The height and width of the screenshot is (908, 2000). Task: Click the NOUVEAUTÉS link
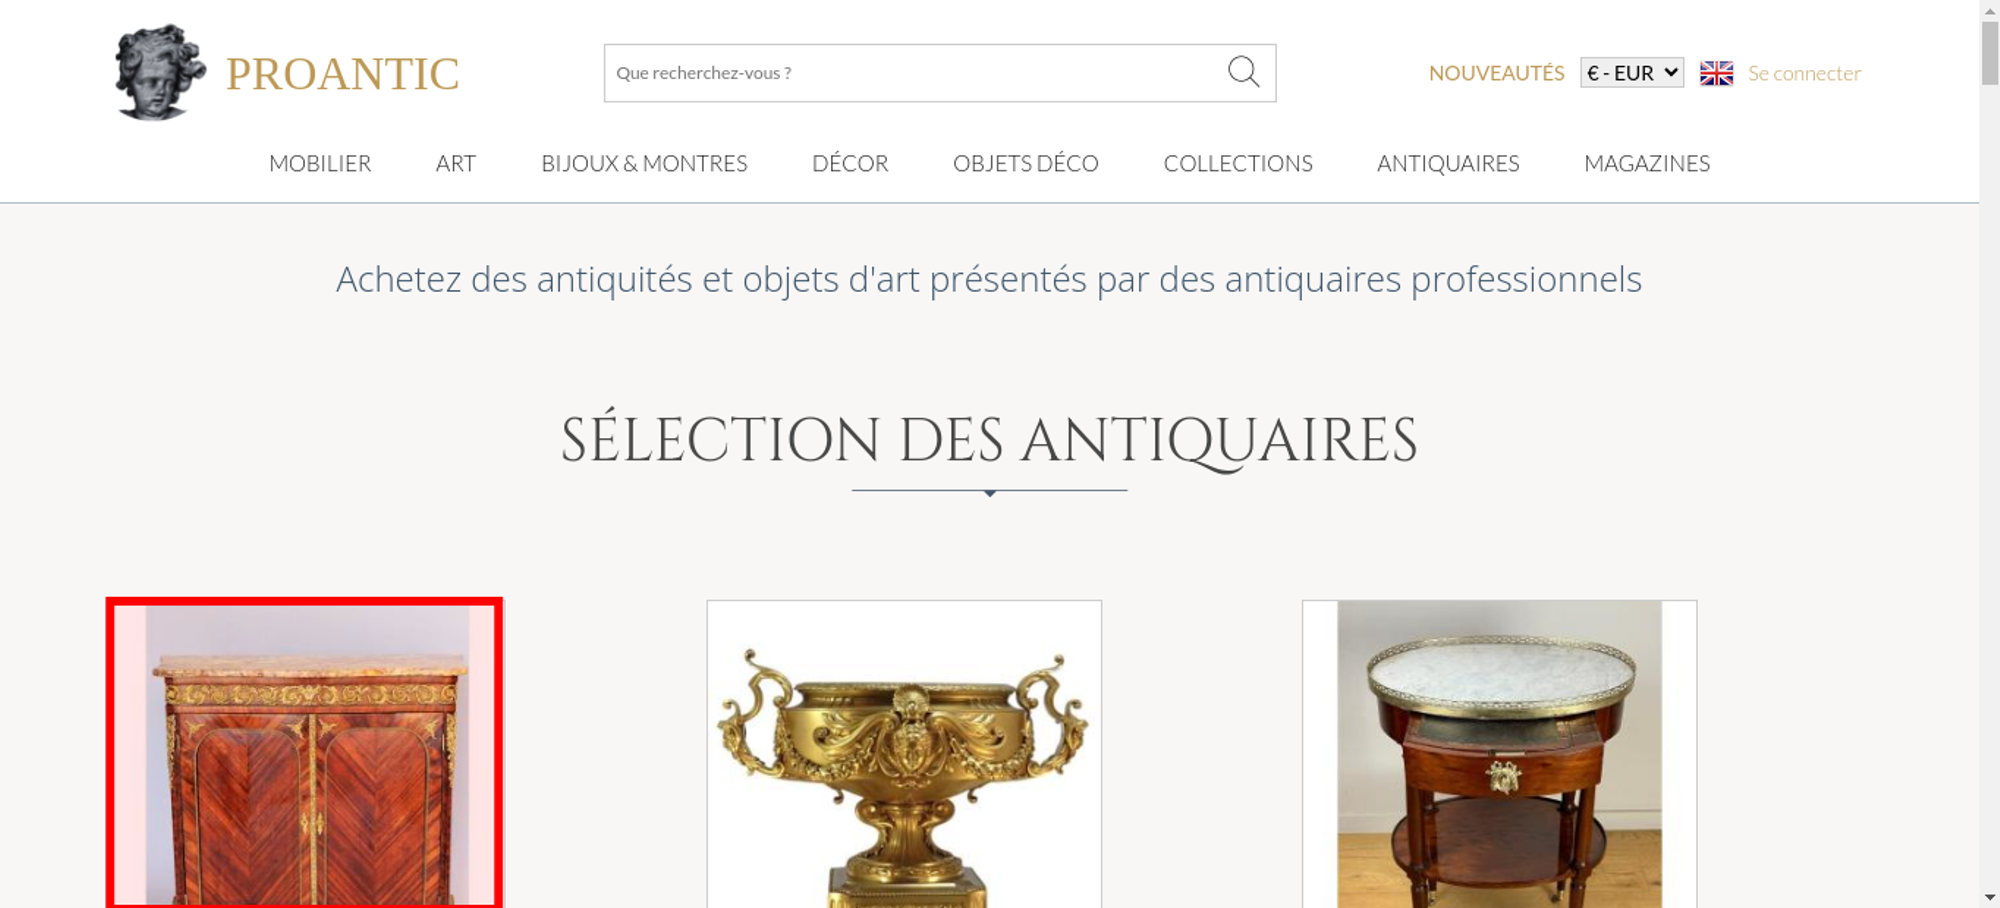click(1496, 73)
